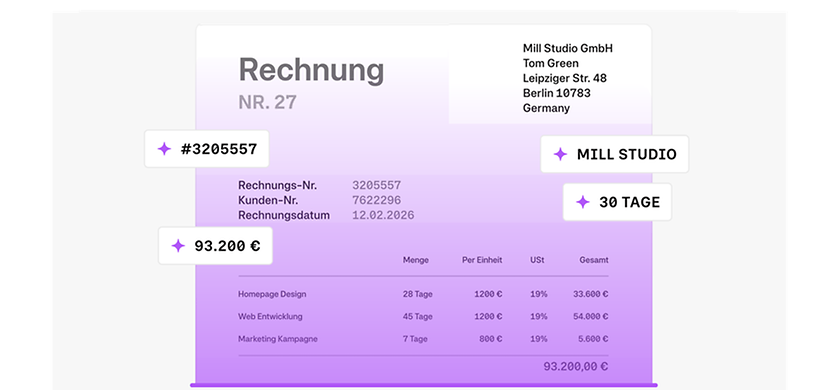The image size is (820, 390).
Task: Click the 28 Tage quantity
Action: [418, 294]
